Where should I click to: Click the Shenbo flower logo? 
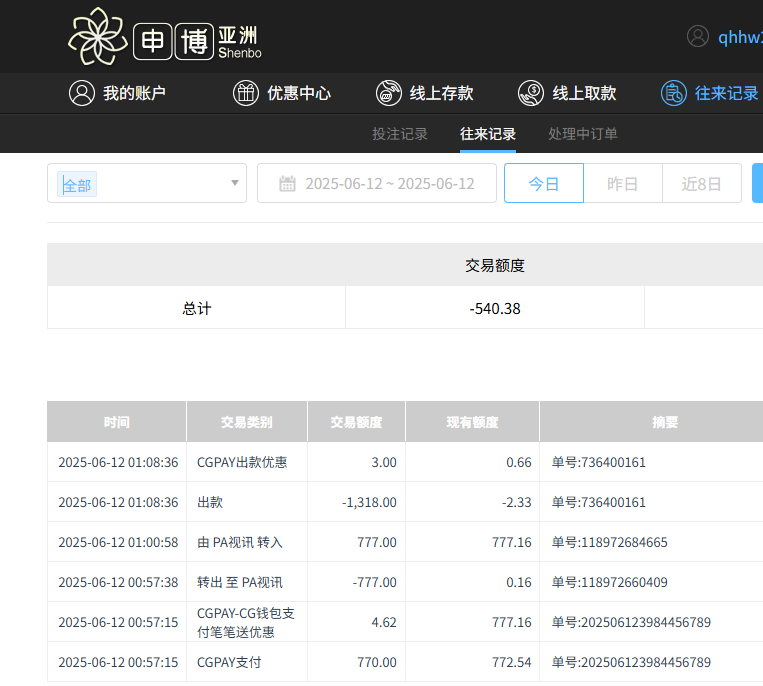point(98,37)
